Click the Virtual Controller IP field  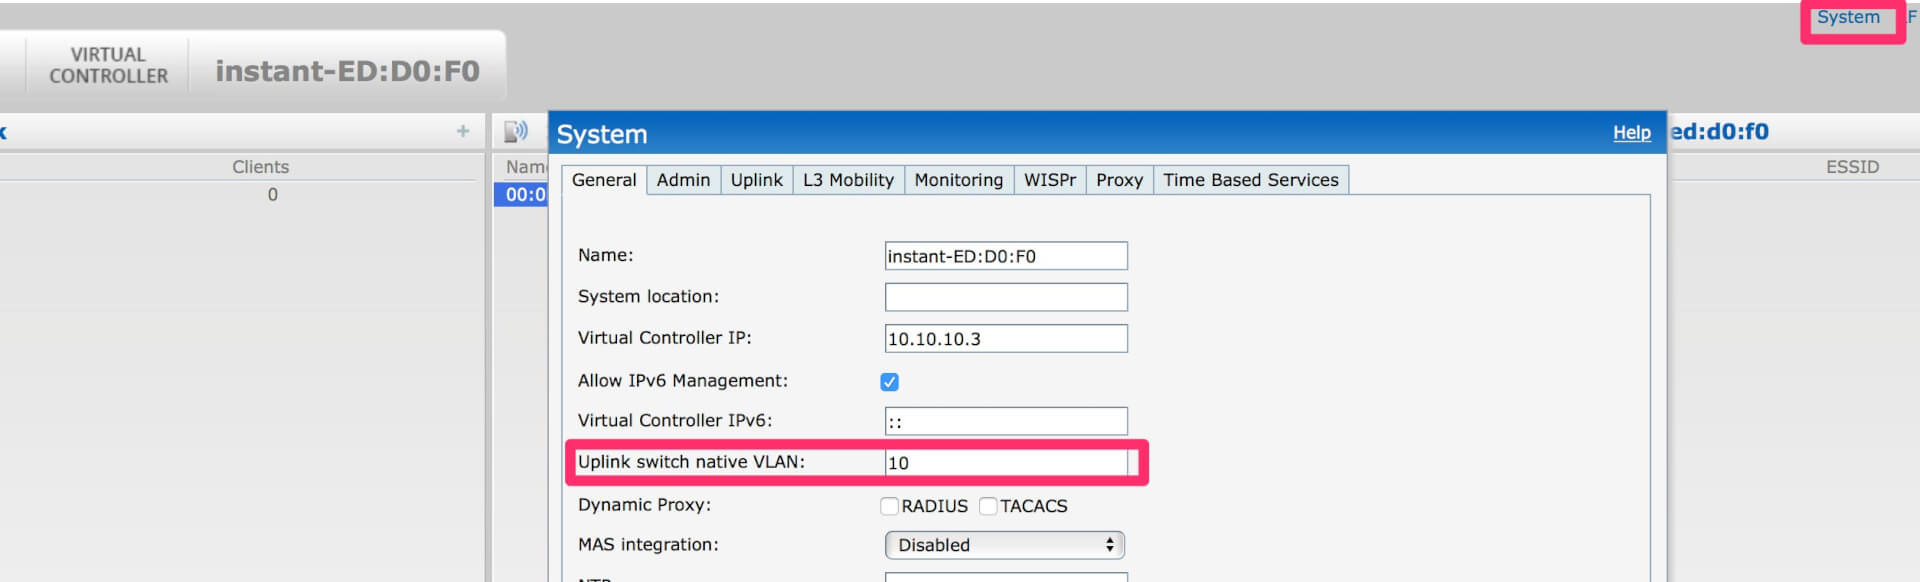click(x=1005, y=339)
